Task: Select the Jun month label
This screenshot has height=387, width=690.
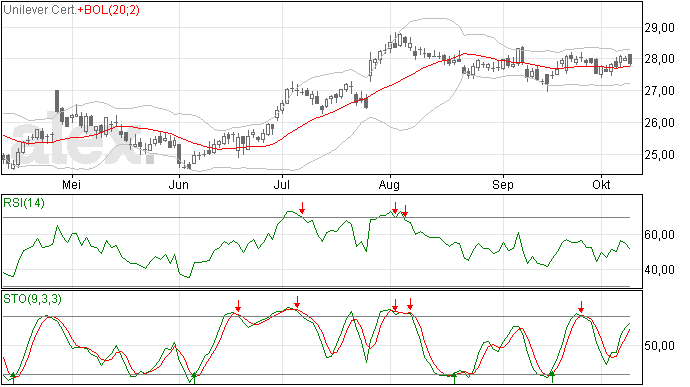Action: 179,184
